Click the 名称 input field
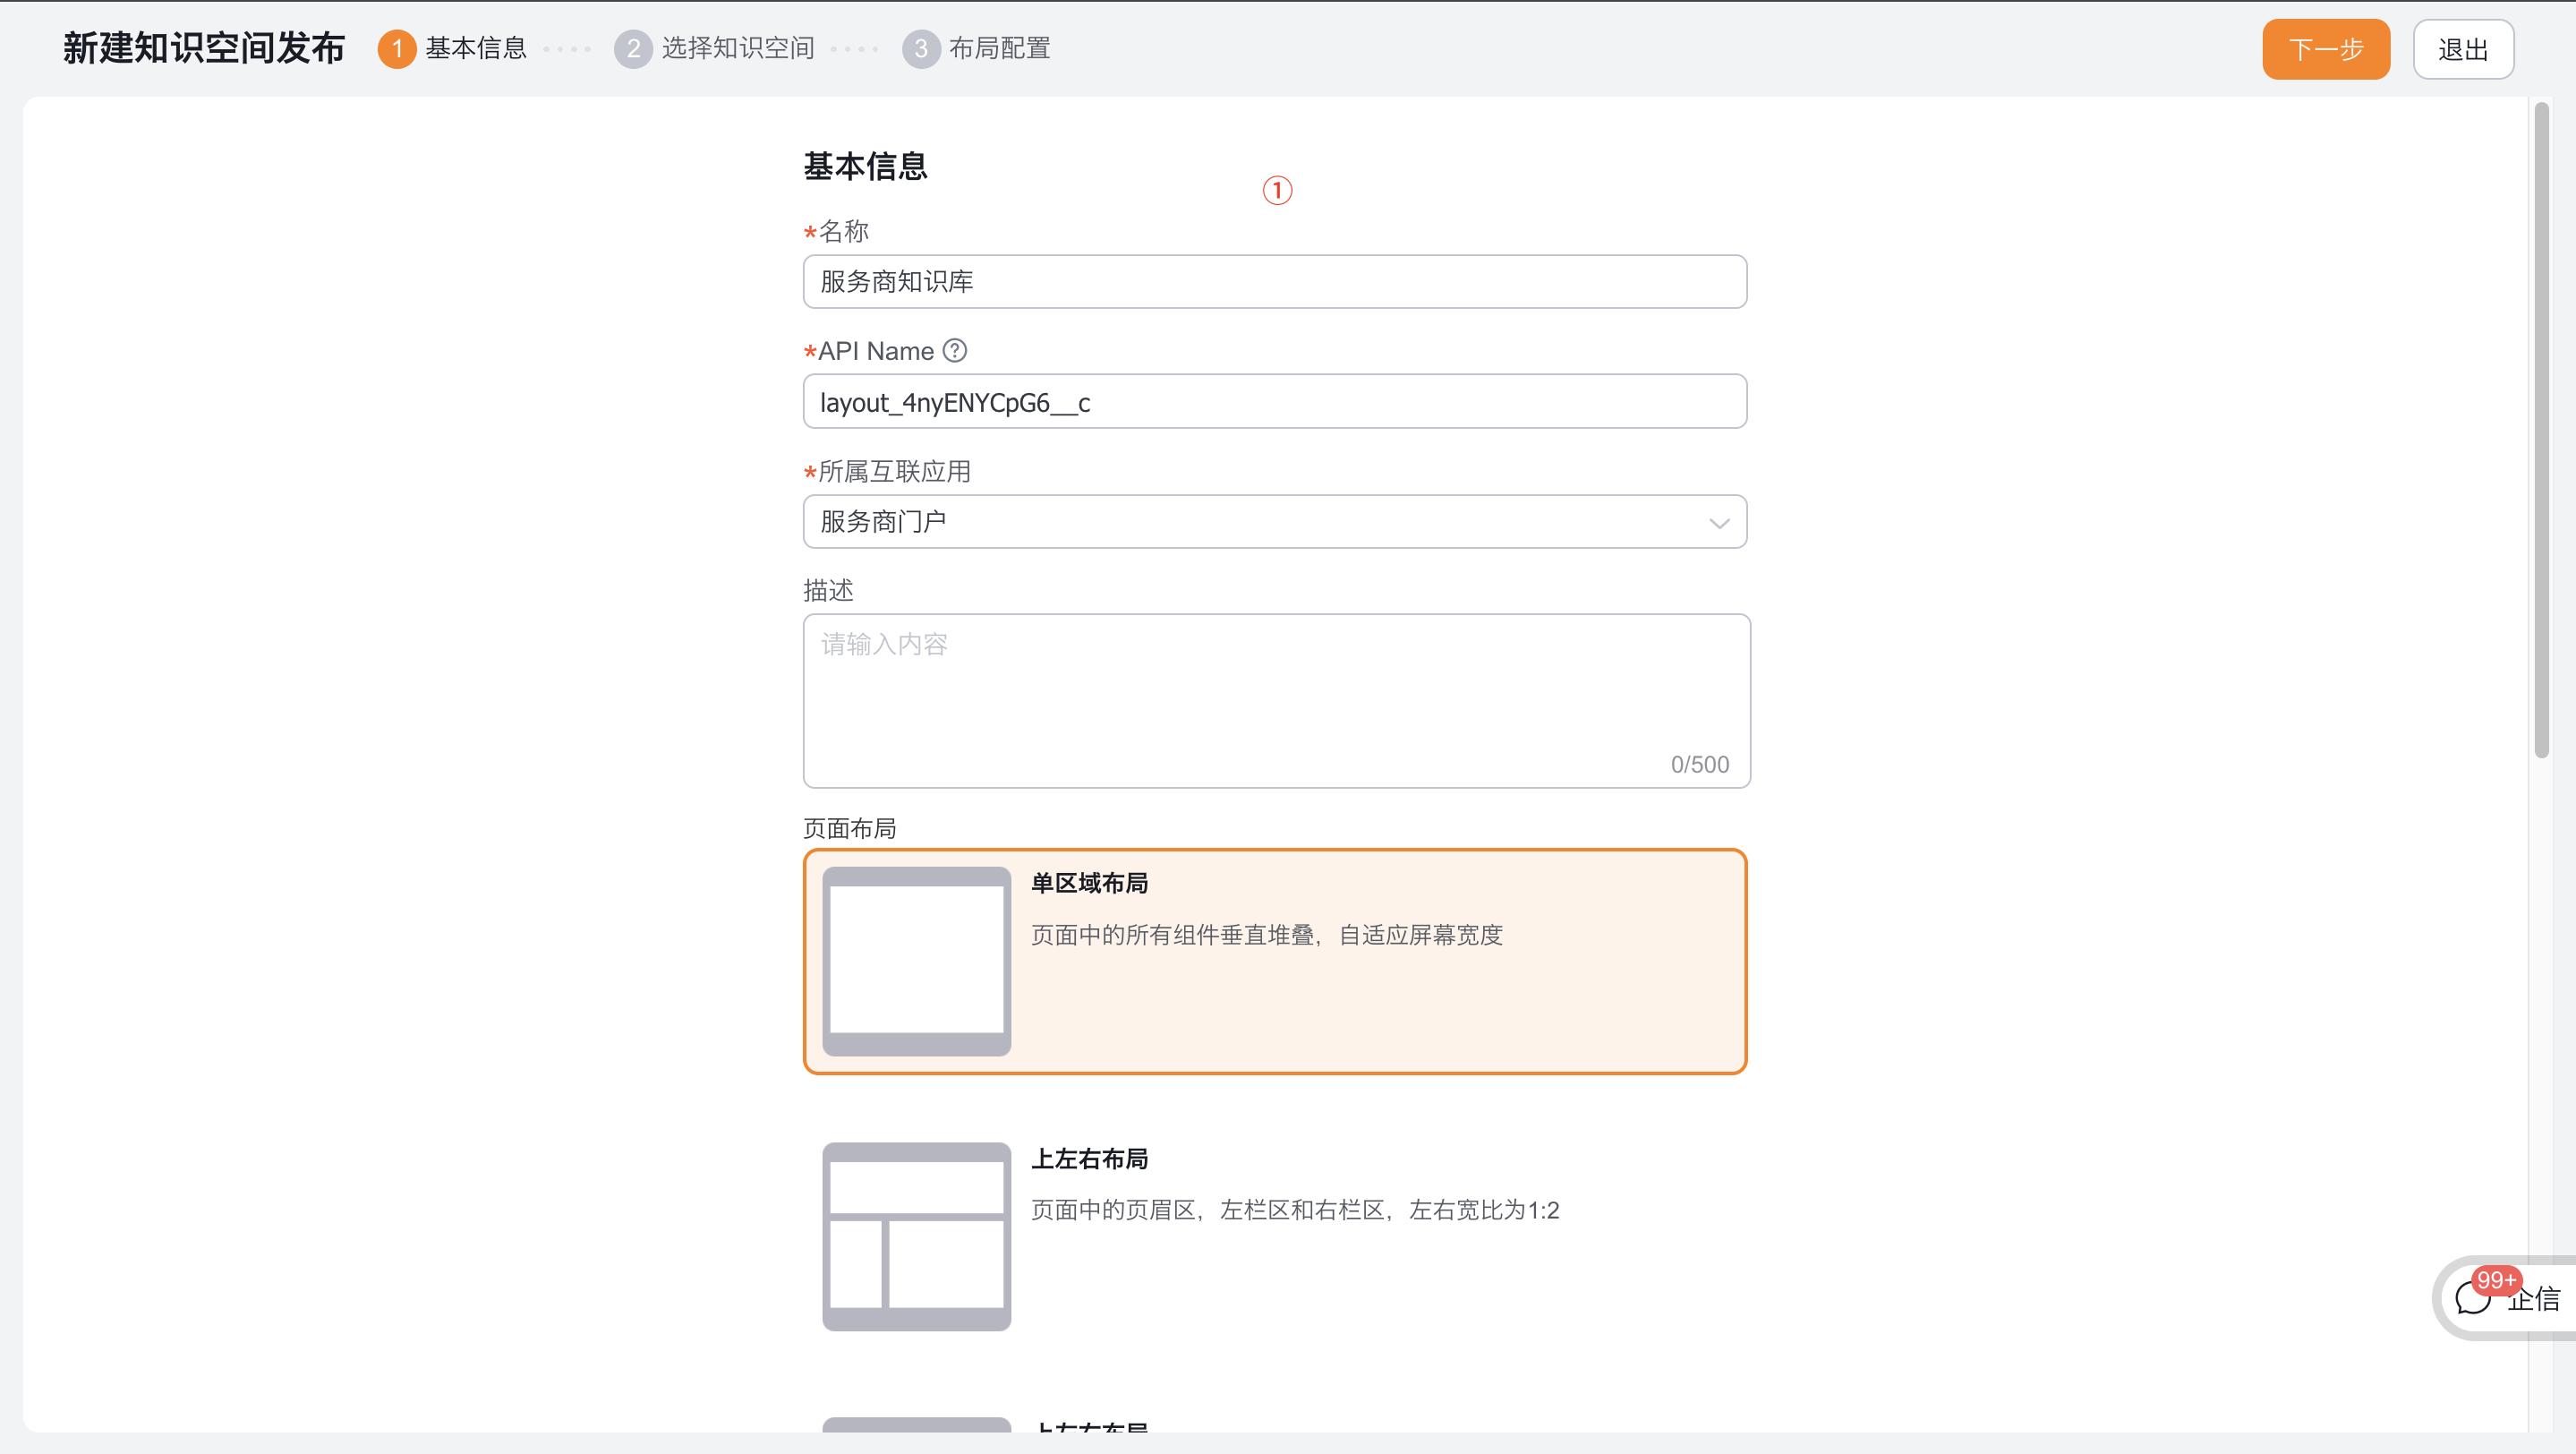 point(1275,281)
